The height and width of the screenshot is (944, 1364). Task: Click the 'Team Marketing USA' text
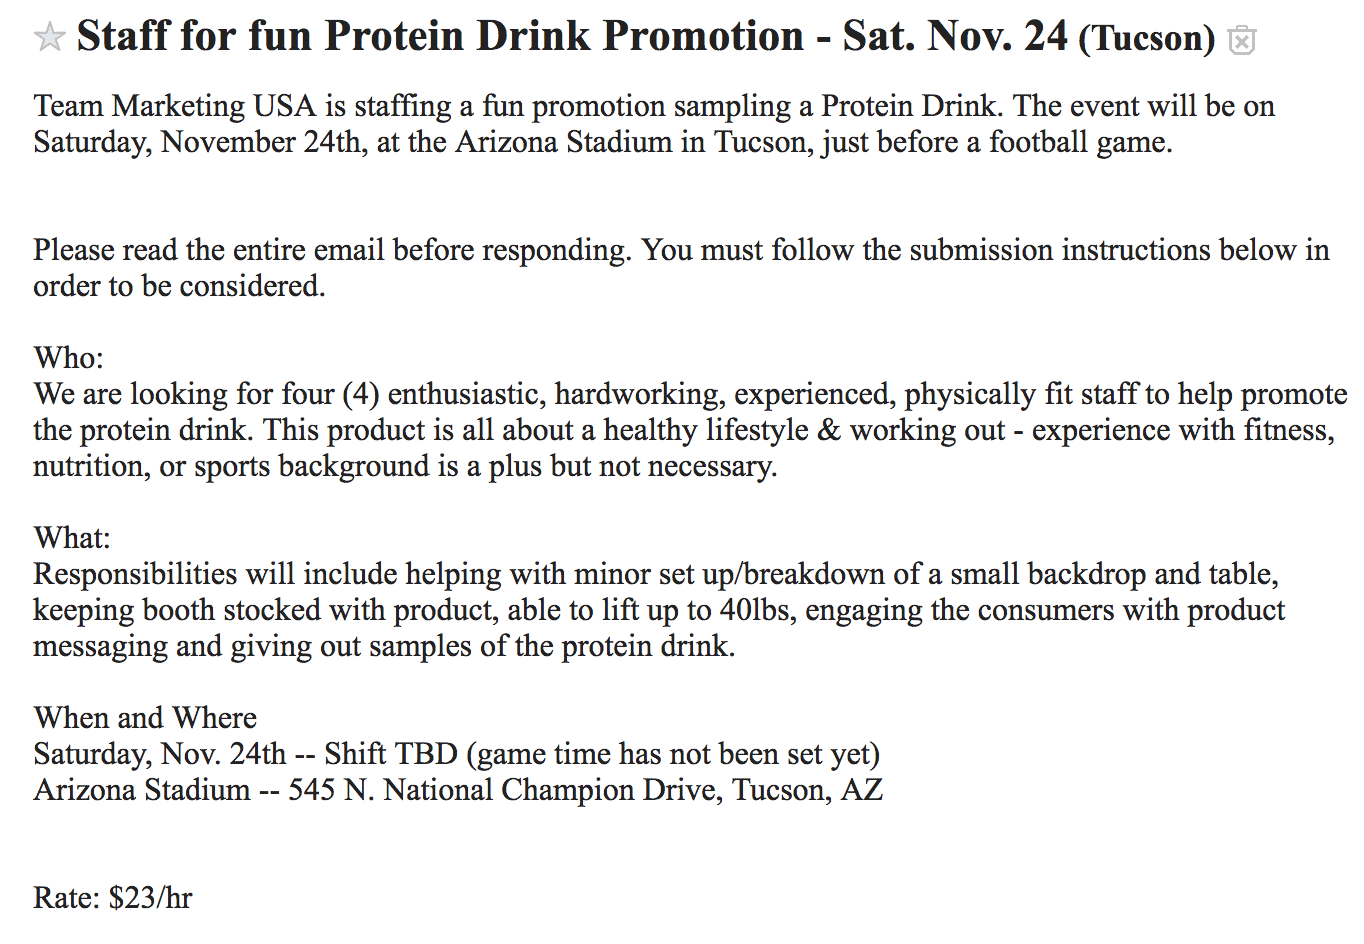point(175,106)
